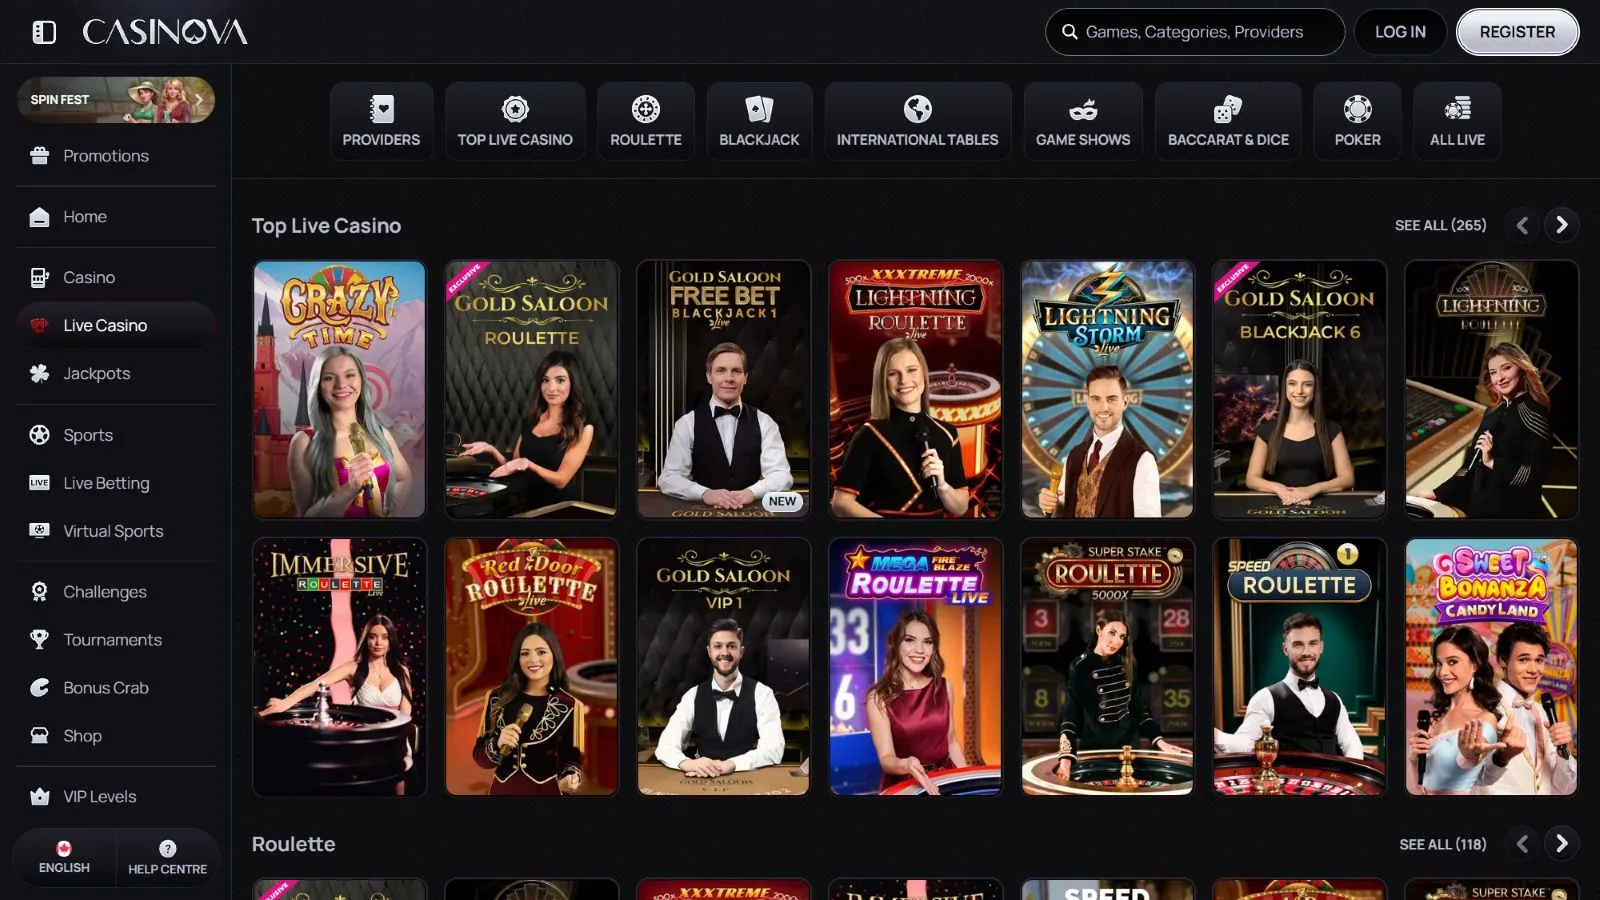Collapse the sidebar with the panel icon

pos(44,32)
